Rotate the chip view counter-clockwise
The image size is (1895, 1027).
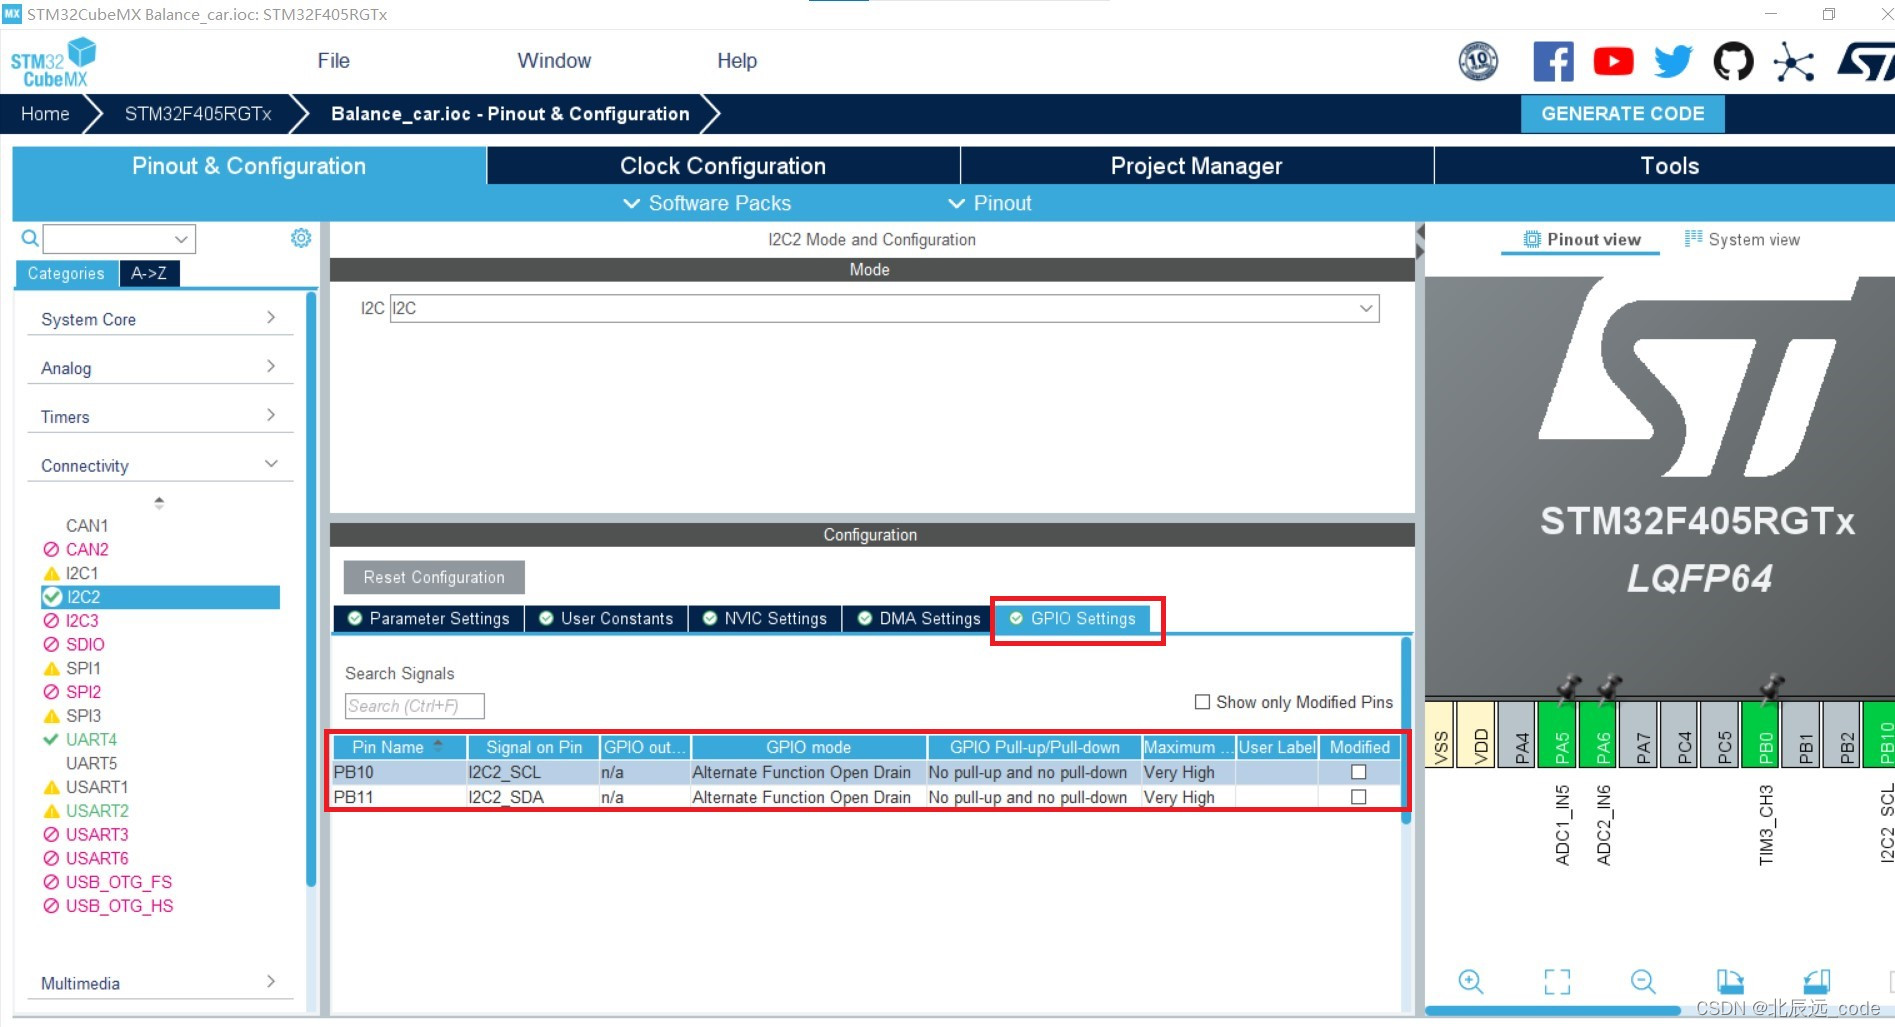[x=1817, y=981]
